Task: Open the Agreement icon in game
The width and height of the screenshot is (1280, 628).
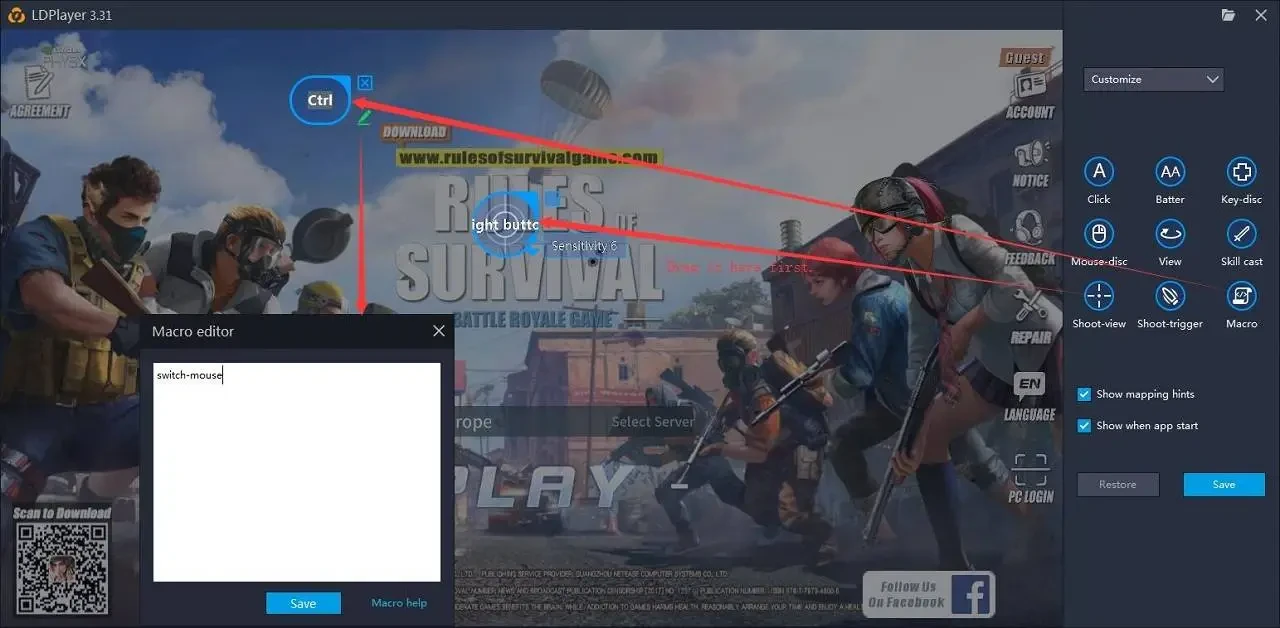Action: pos(39,90)
